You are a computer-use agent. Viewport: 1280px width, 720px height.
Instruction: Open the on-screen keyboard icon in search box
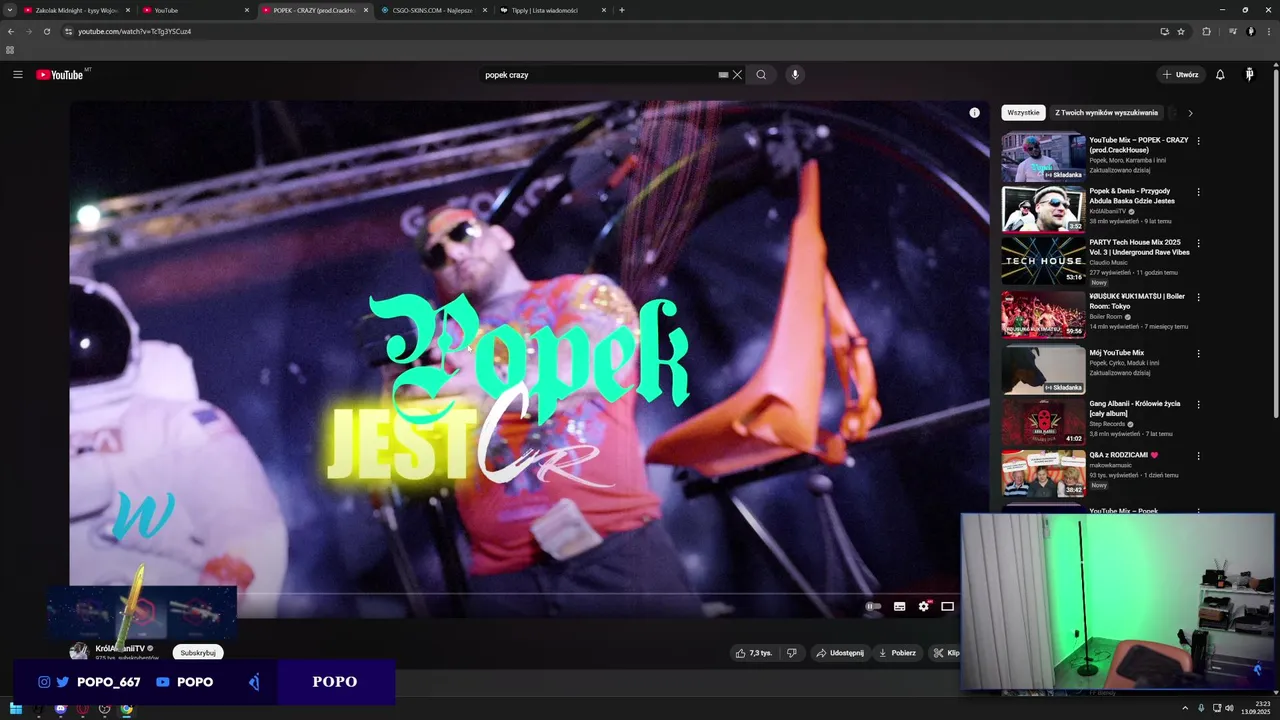(x=723, y=75)
